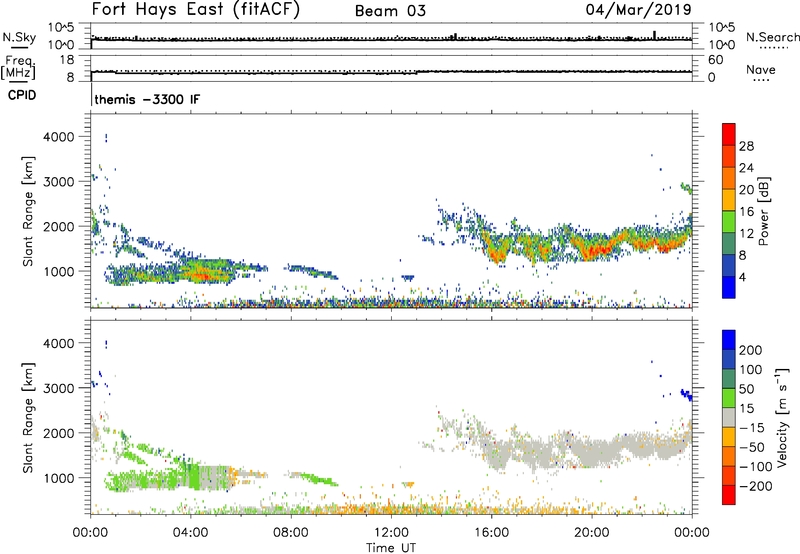
Task: Click the 'N.Sky' axis label
Action: click(x=19, y=37)
